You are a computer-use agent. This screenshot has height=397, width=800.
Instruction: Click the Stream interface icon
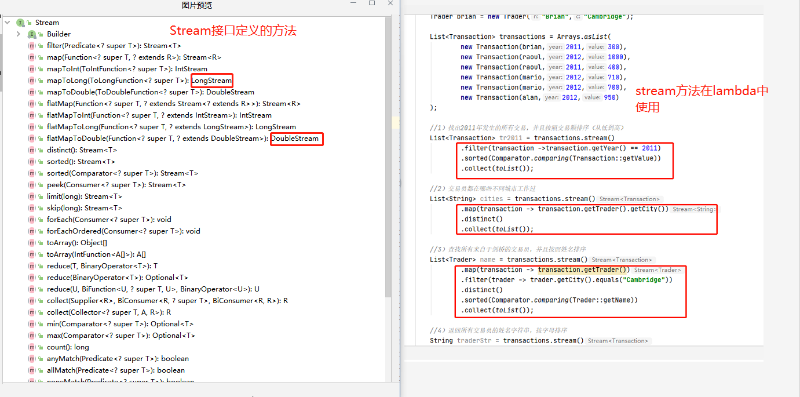pyautogui.click(x=20, y=22)
